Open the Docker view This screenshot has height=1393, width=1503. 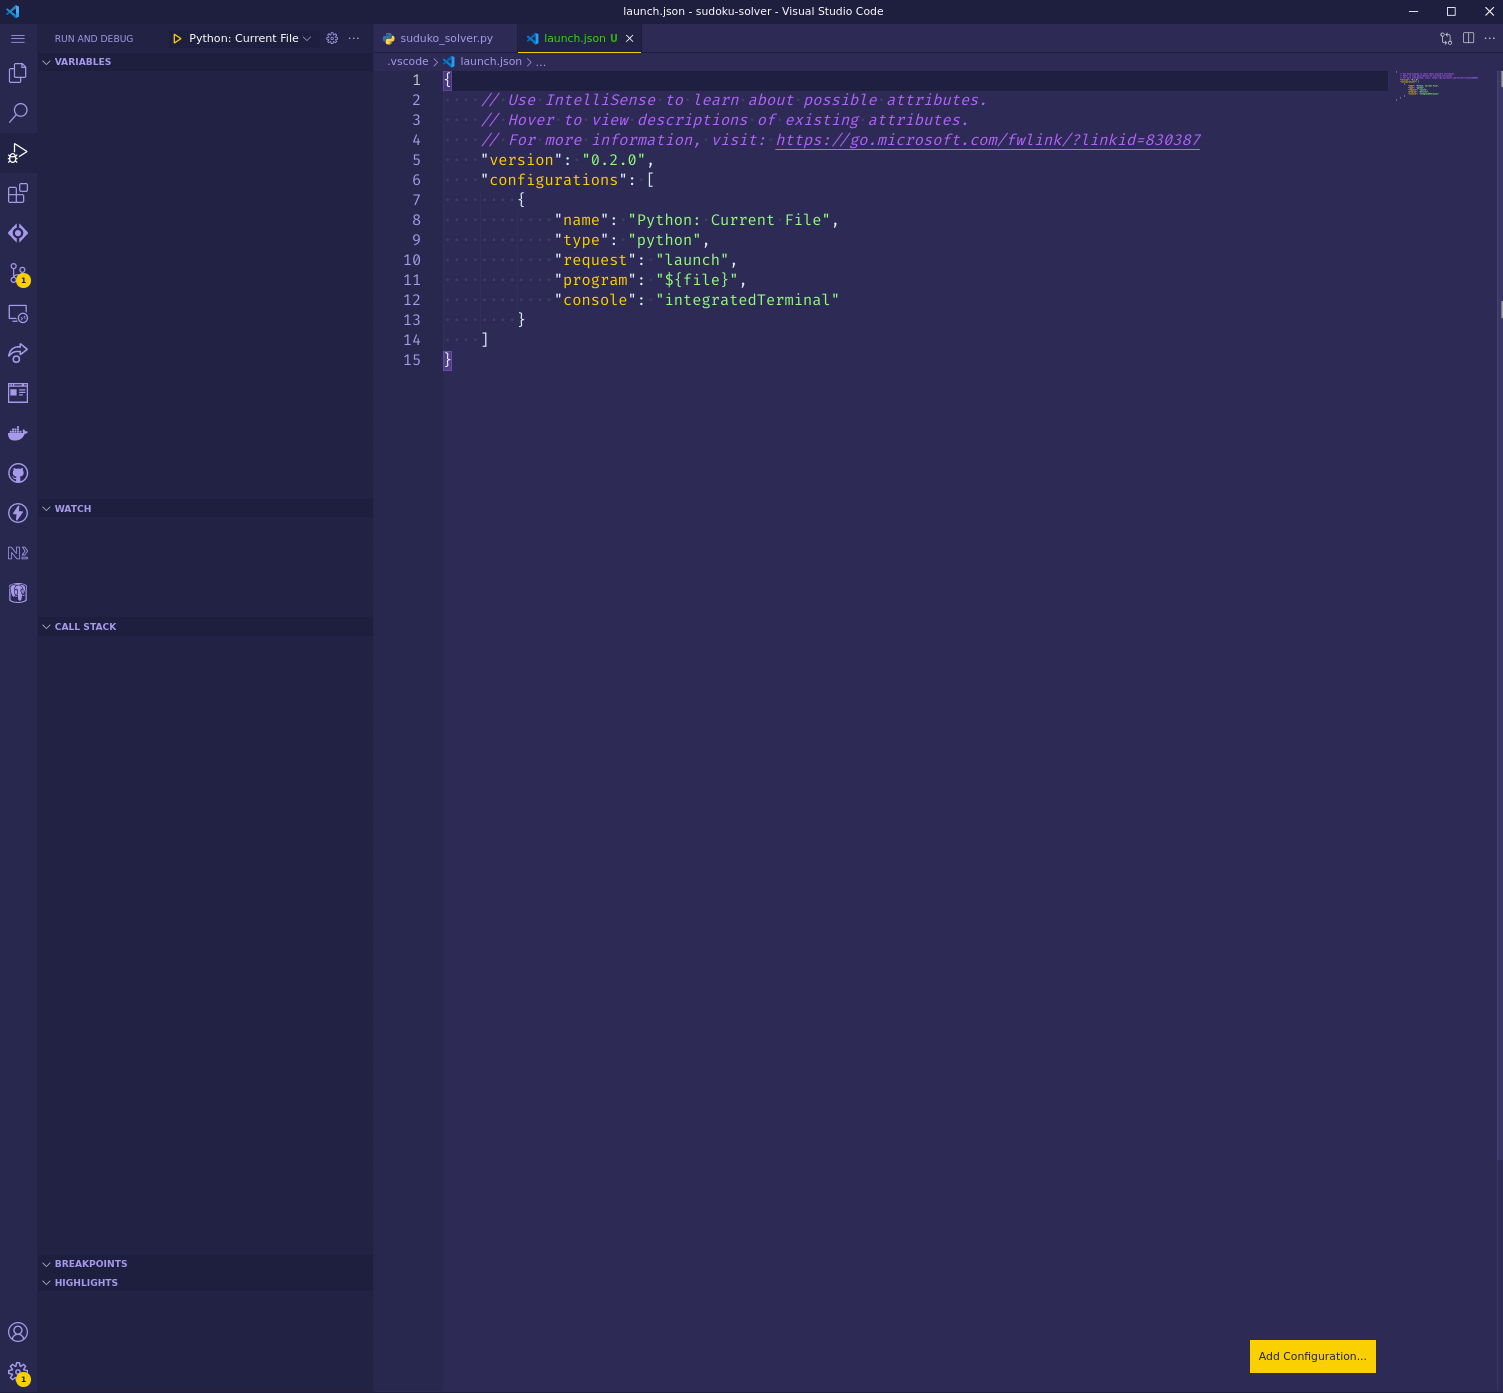pyautogui.click(x=17, y=433)
